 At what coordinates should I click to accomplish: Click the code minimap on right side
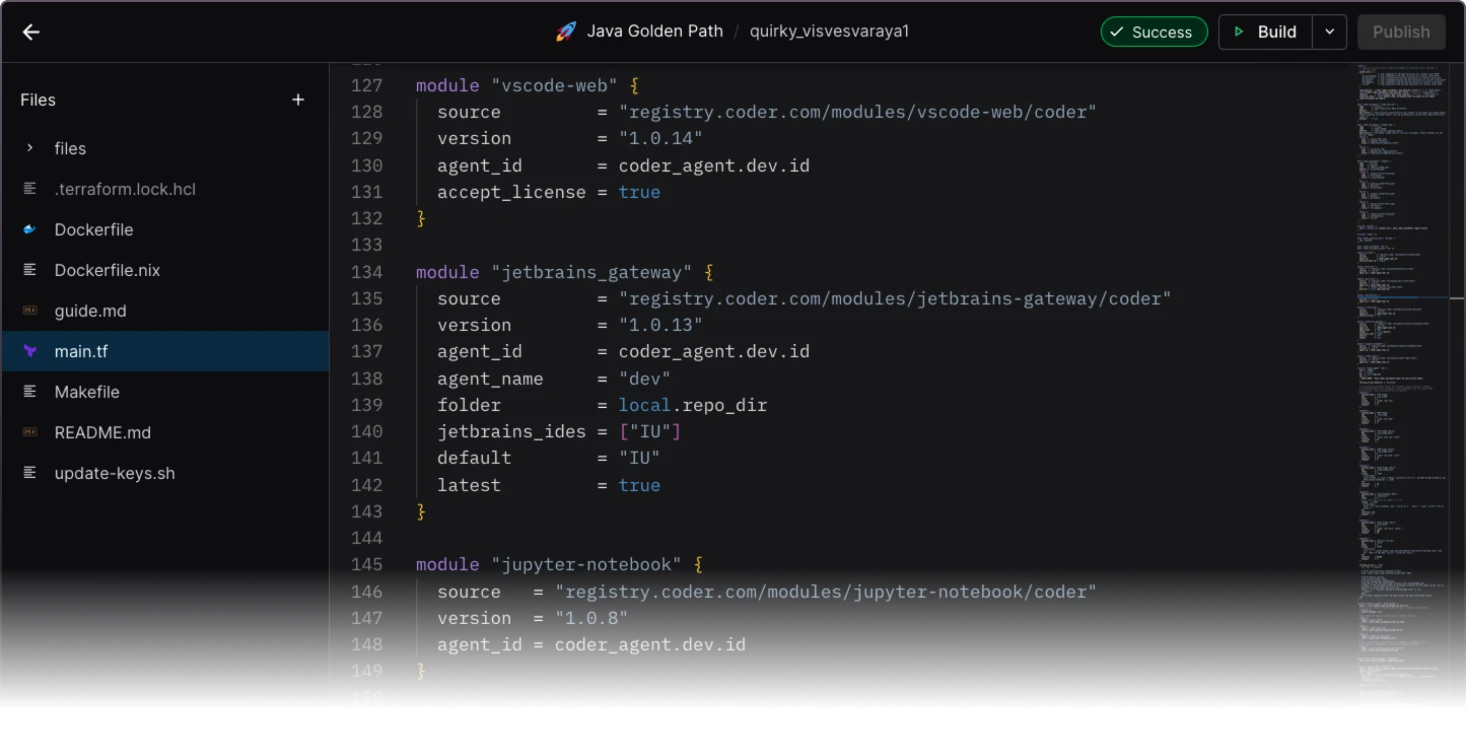[x=1402, y=380]
